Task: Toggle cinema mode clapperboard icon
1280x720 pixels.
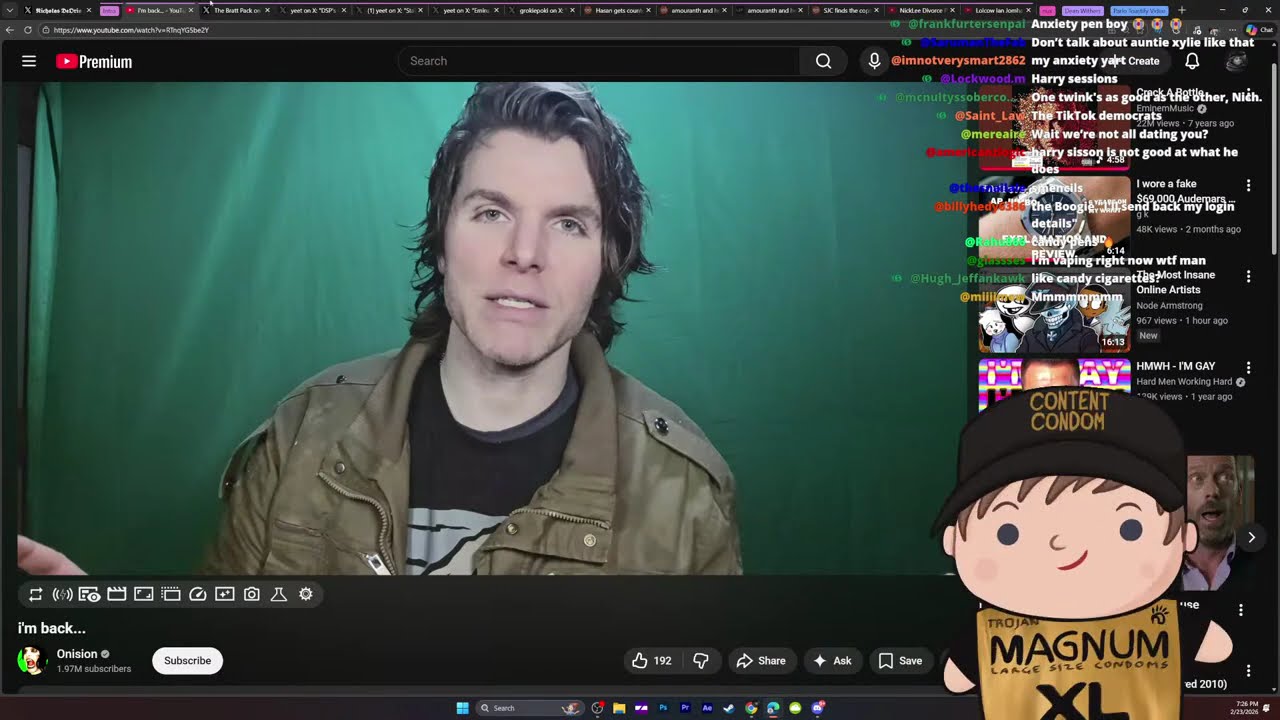Action: pyautogui.click(x=116, y=594)
